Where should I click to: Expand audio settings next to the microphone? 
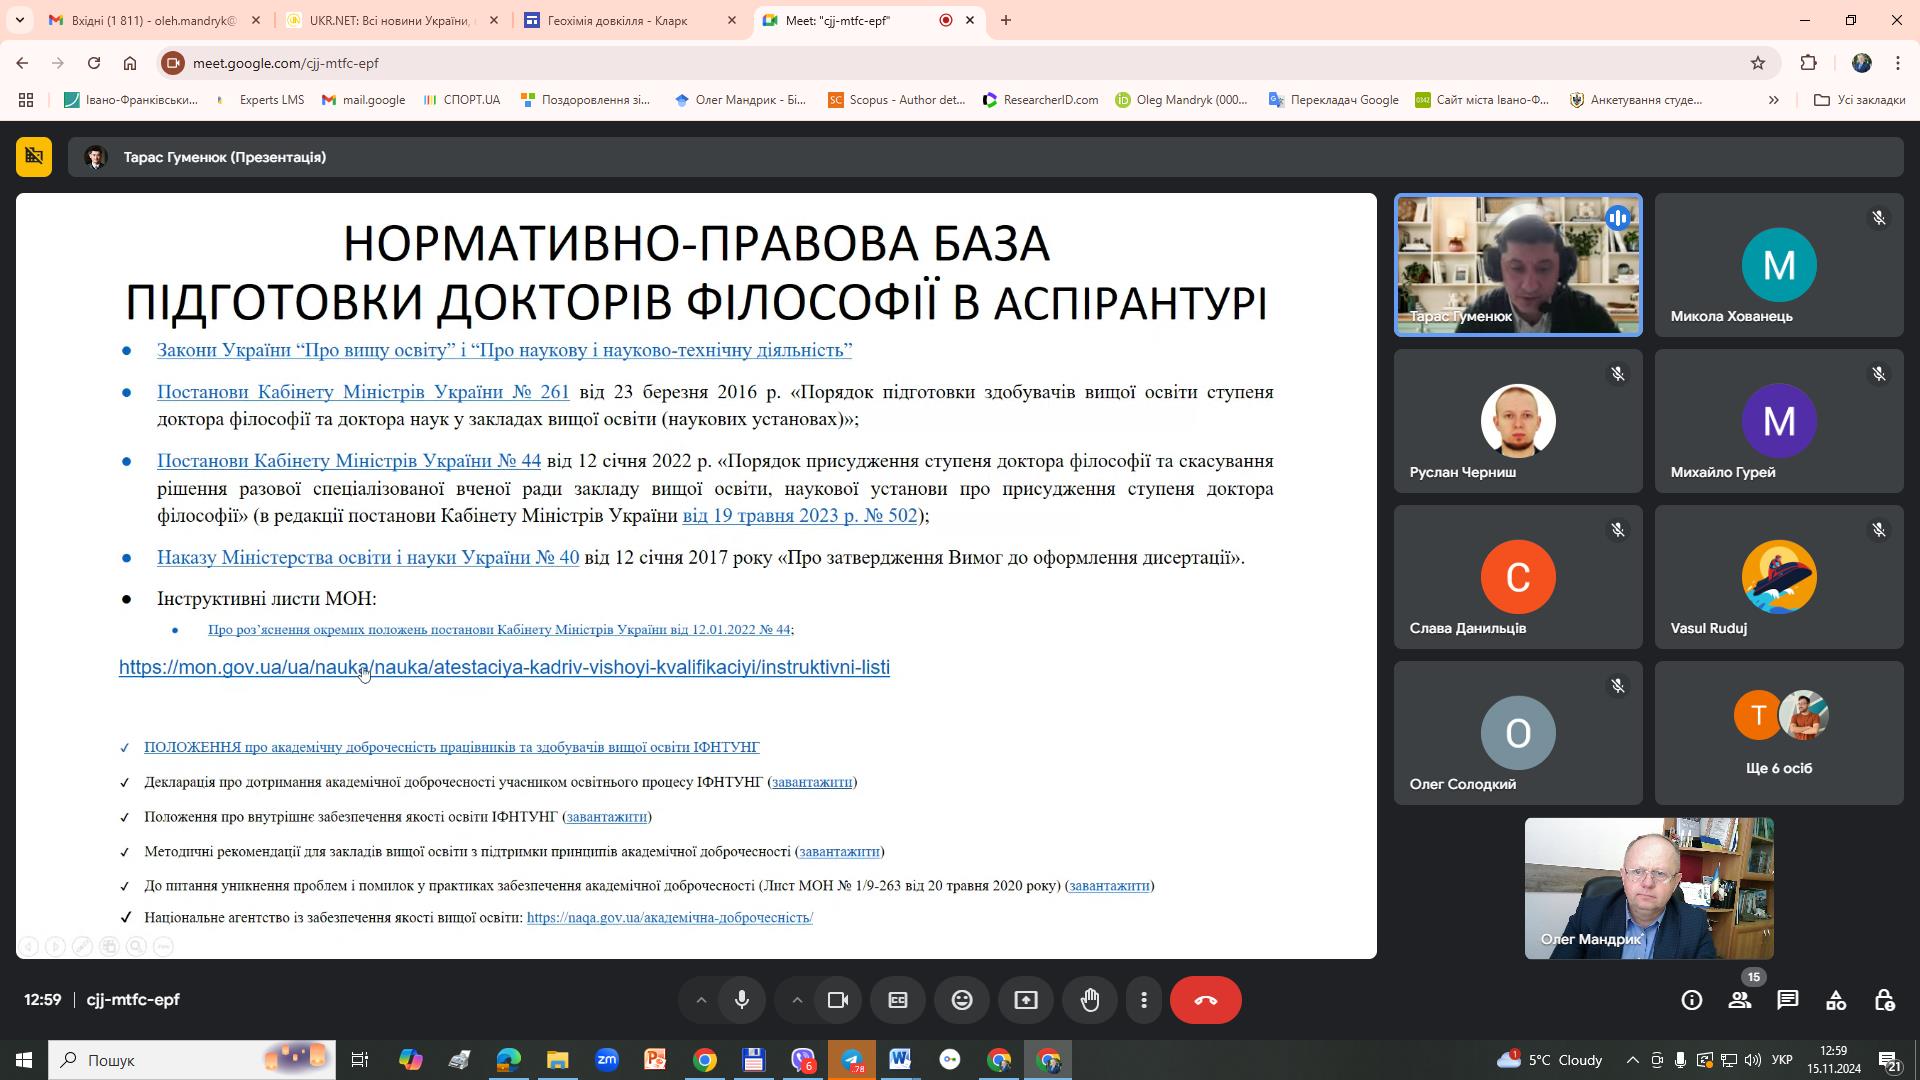[x=700, y=999]
